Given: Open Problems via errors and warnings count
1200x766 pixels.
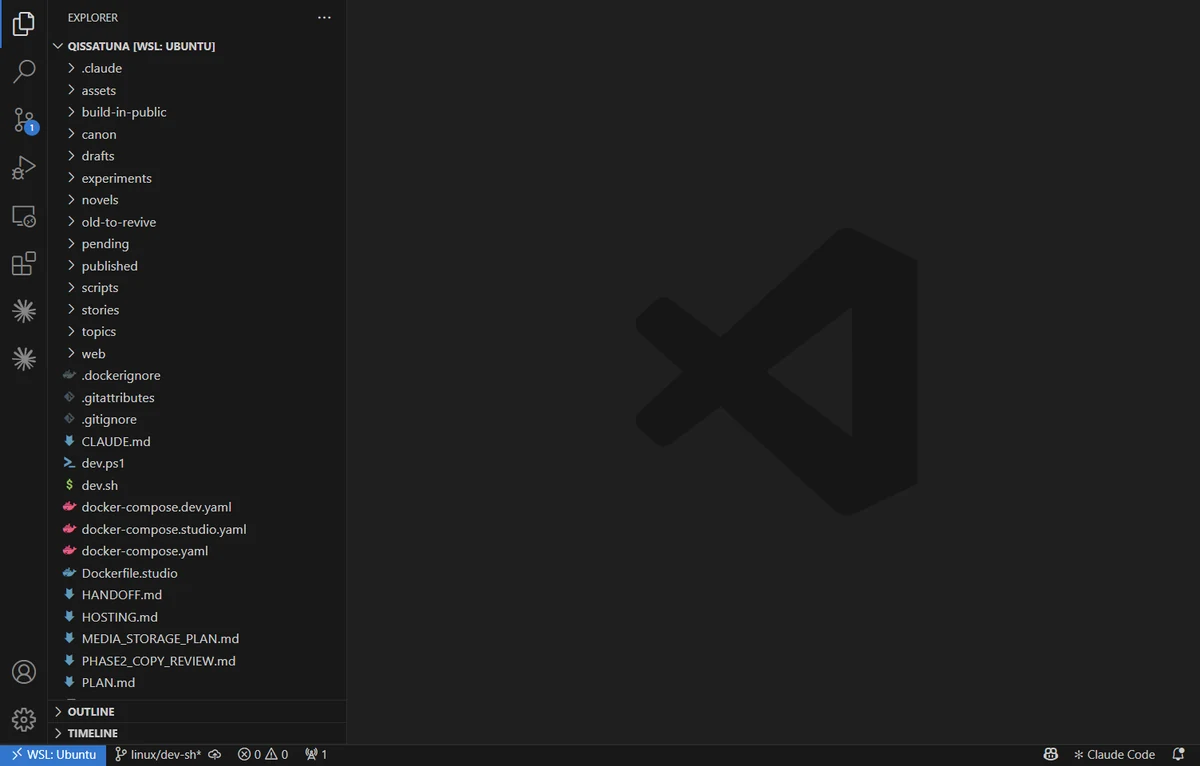Looking at the screenshot, I should 263,755.
